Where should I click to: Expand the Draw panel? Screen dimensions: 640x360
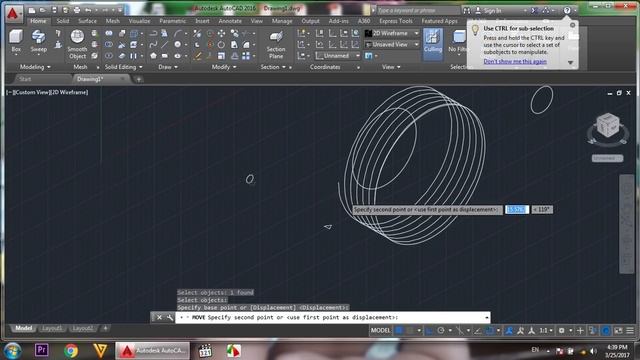coord(168,67)
